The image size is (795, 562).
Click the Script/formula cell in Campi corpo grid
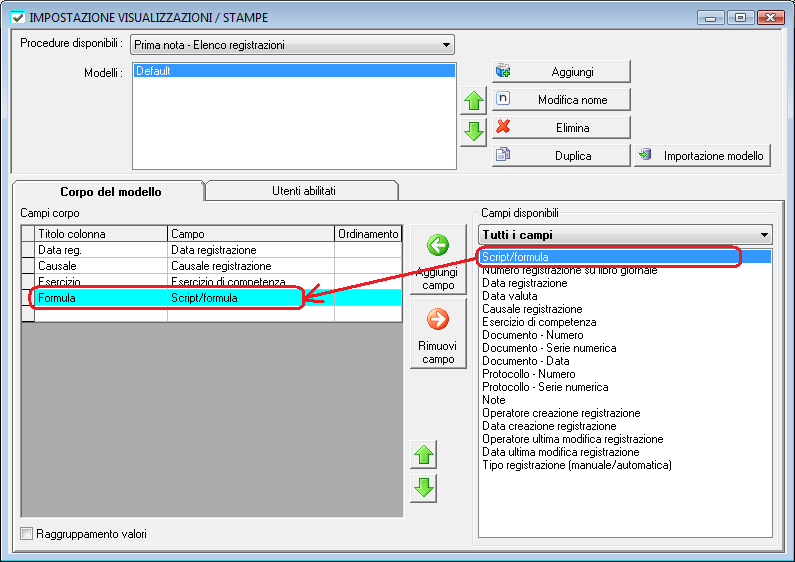[x=251, y=298]
